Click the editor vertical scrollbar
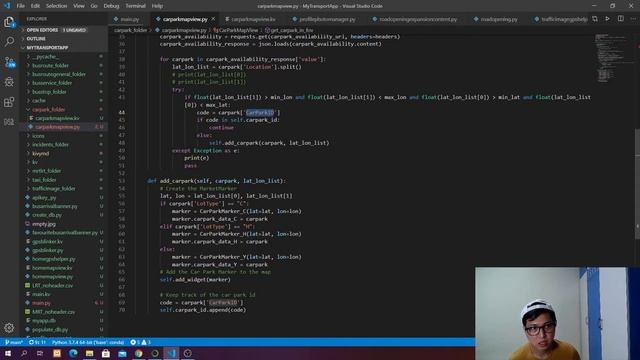This screenshot has height=360, width=640. click(x=637, y=184)
